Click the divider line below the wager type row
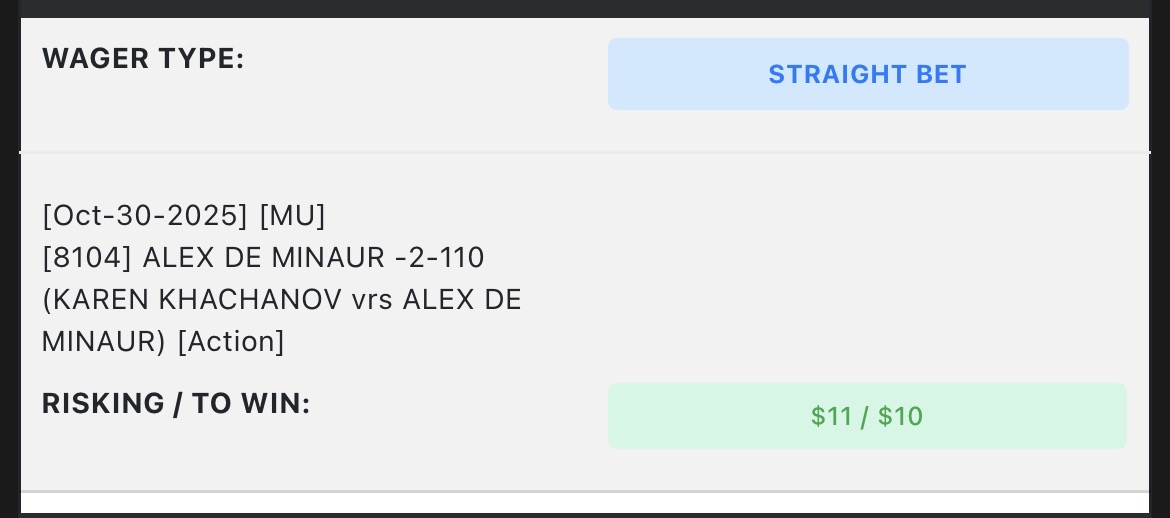 click(585, 152)
